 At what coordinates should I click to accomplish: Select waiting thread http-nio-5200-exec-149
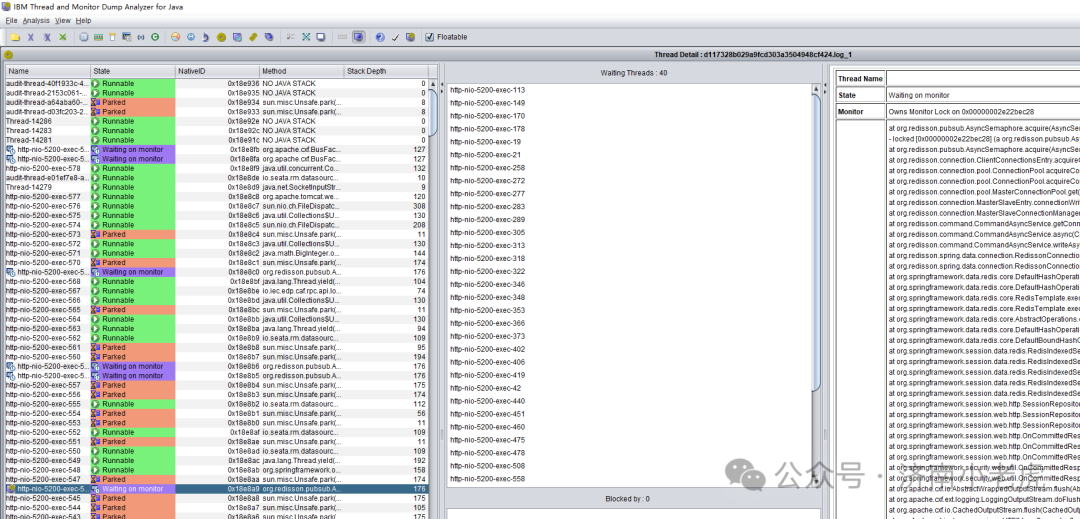[x=487, y=103]
